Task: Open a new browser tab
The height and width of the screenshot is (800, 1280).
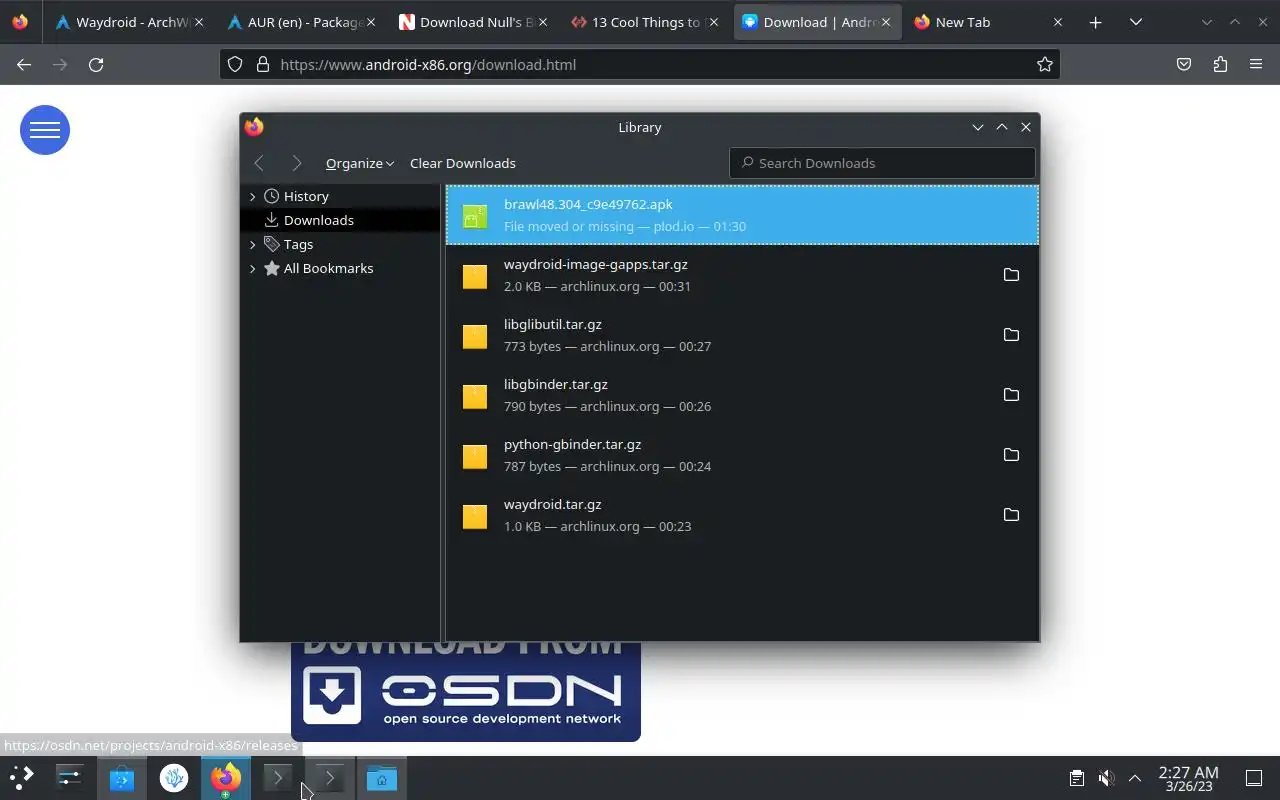Action: [x=1095, y=22]
